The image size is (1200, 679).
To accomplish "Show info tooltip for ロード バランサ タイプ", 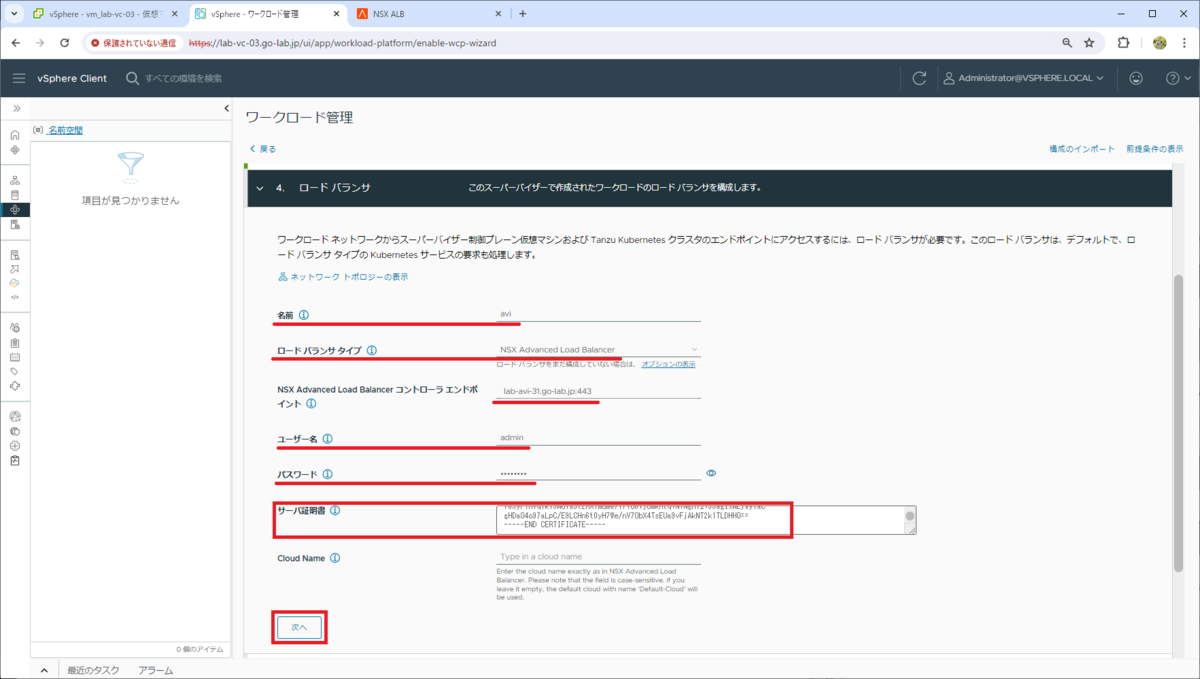I will click(x=372, y=350).
